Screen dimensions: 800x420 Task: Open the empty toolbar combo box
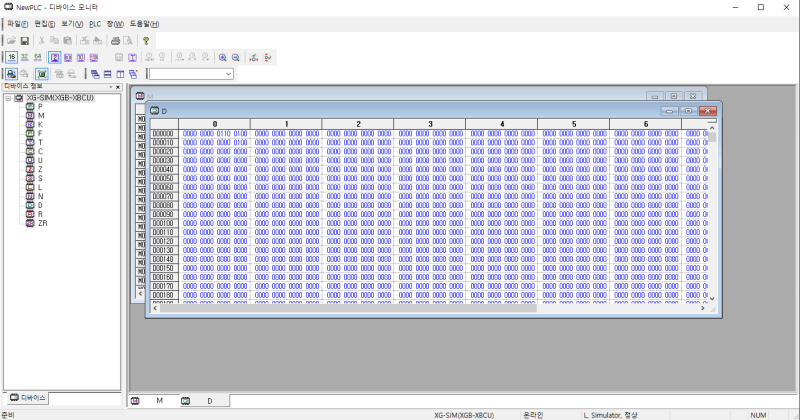[191, 74]
